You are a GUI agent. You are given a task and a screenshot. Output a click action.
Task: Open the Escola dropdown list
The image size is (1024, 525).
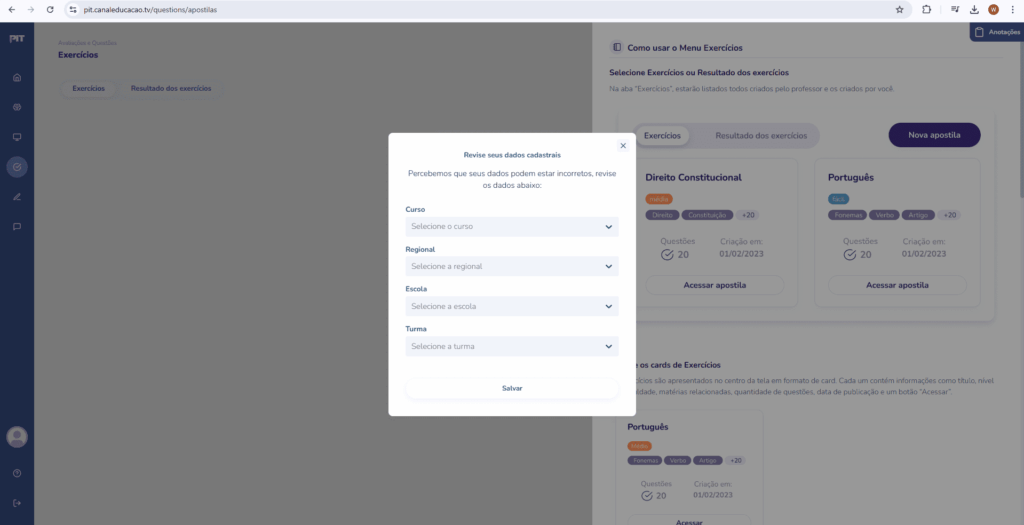click(512, 306)
